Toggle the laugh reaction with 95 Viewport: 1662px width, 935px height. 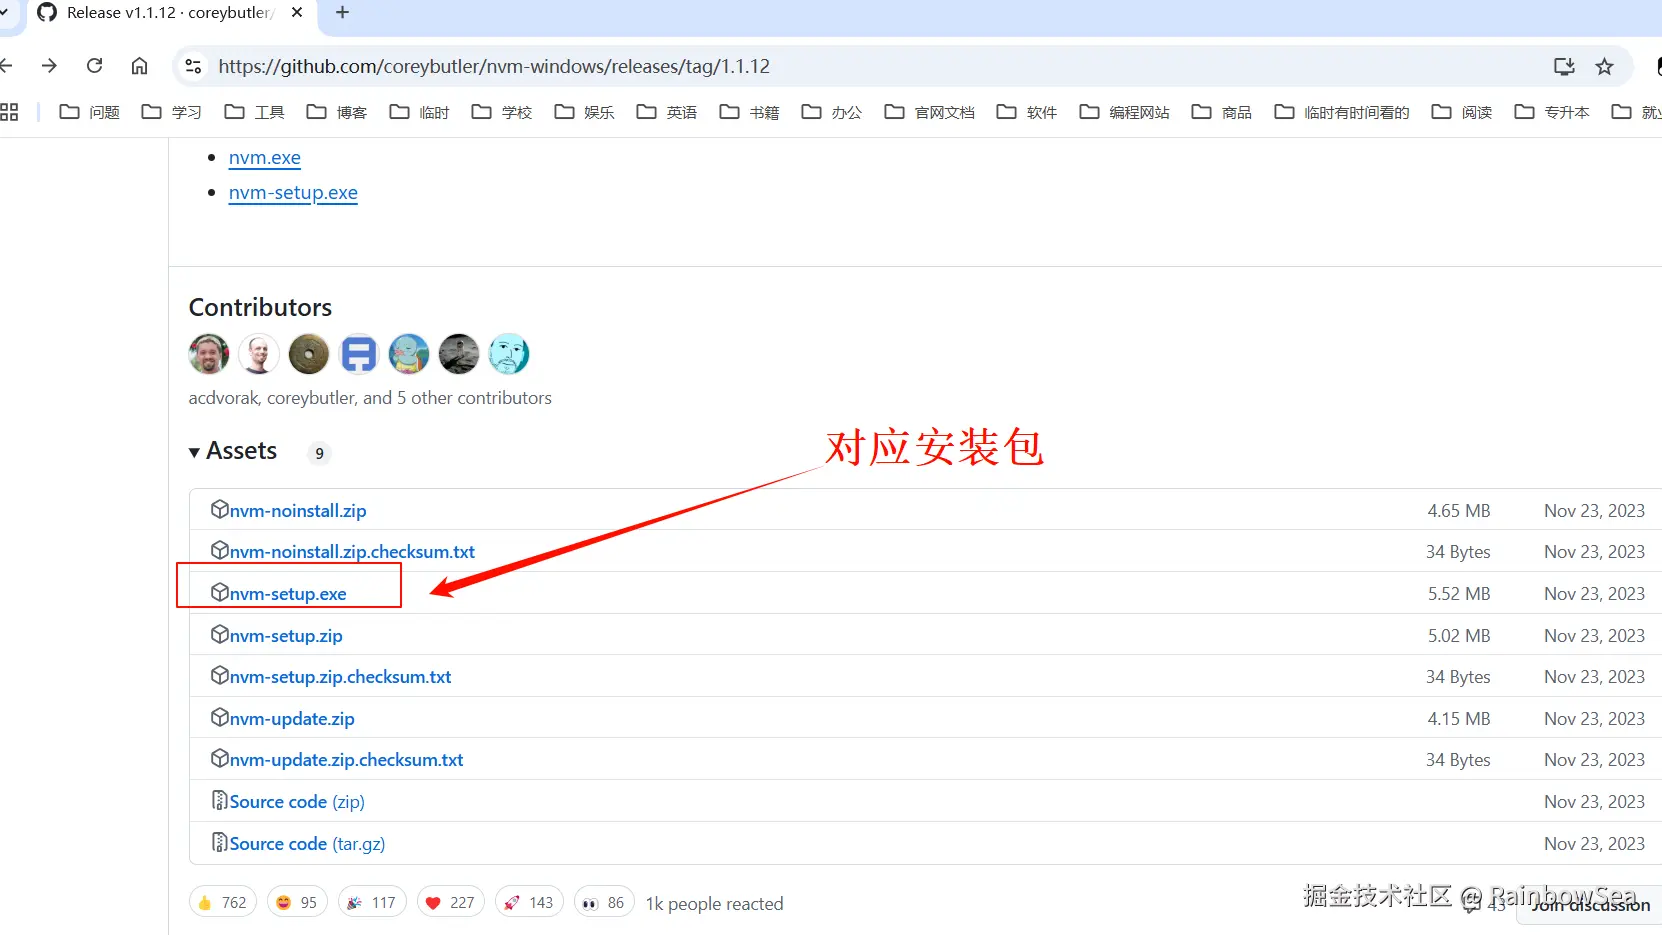click(297, 903)
